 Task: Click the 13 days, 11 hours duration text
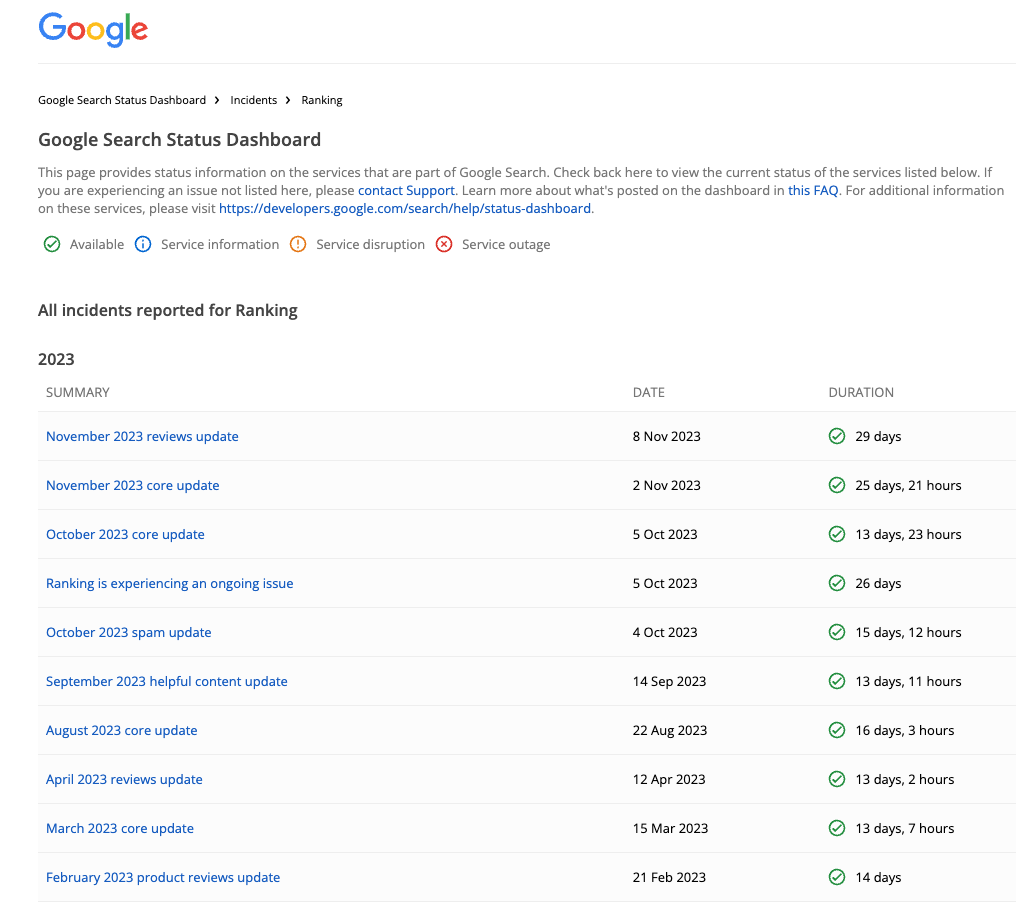pyautogui.click(x=908, y=681)
